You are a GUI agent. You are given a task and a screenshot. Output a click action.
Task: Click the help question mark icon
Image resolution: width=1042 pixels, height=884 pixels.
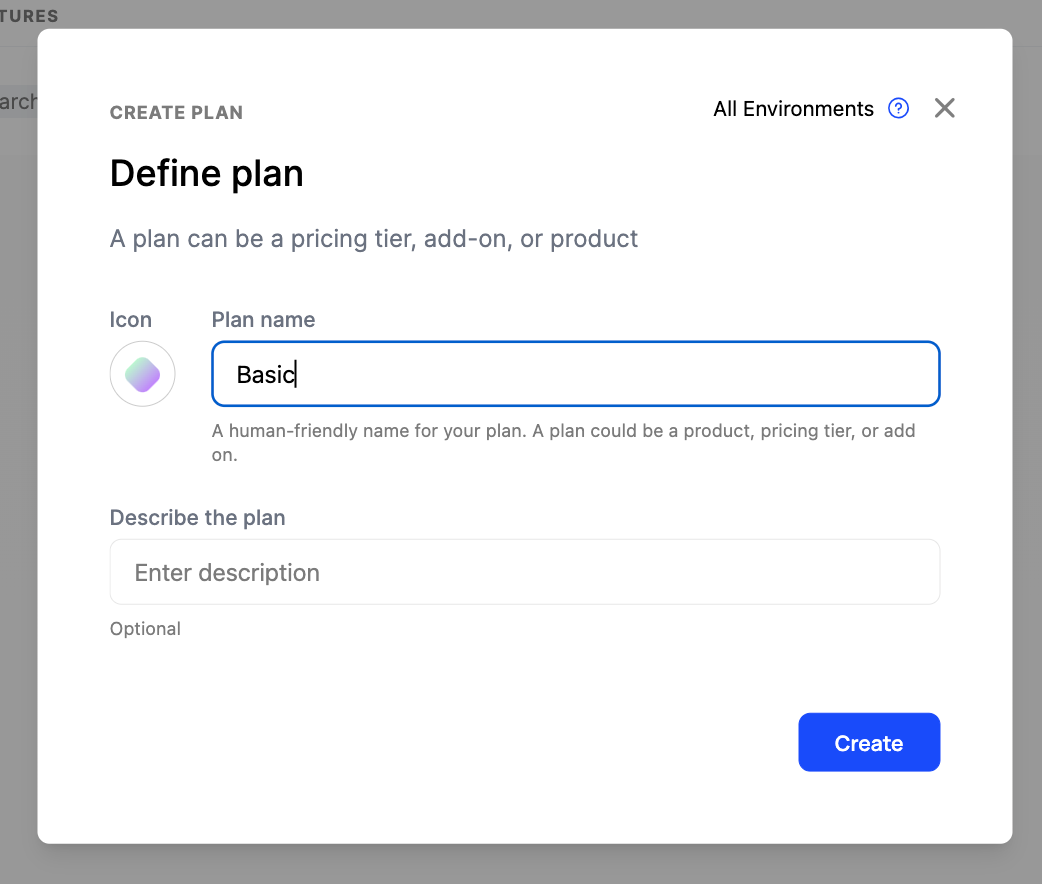pyautogui.click(x=899, y=108)
